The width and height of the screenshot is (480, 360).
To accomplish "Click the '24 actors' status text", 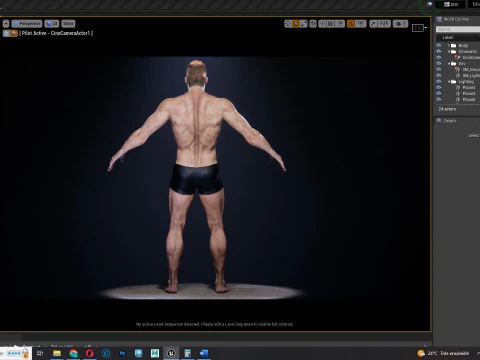I will point(447,109).
